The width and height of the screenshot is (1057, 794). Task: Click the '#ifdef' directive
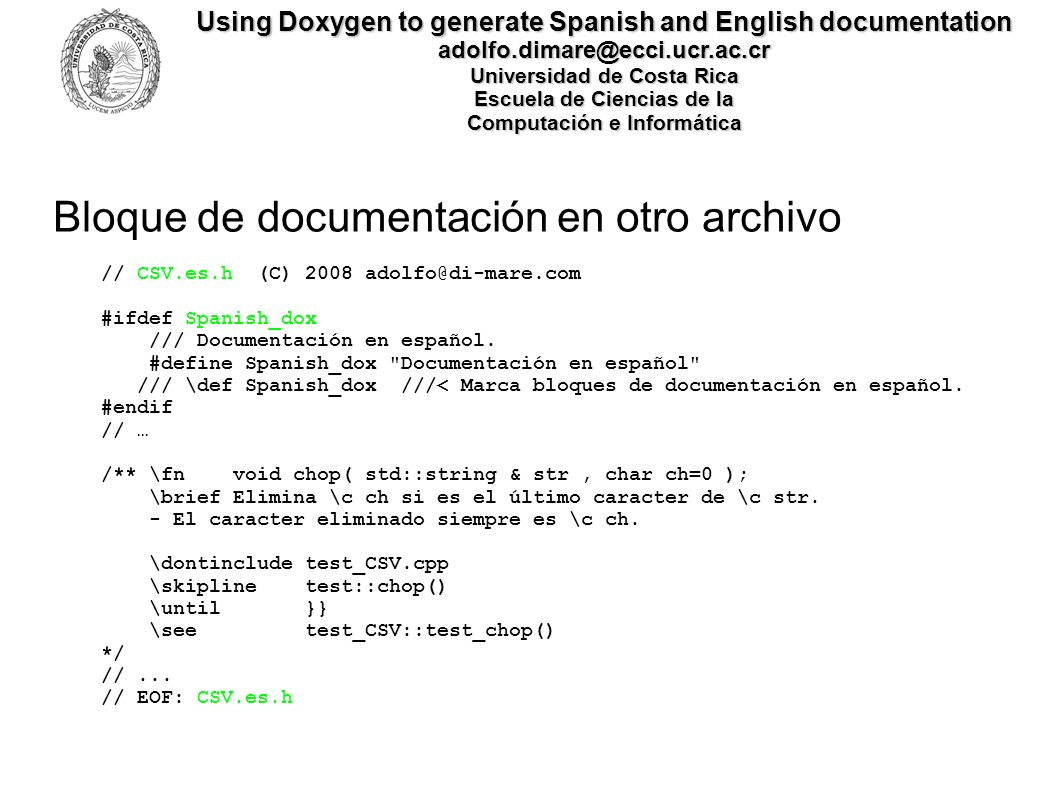[x=137, y=317]
